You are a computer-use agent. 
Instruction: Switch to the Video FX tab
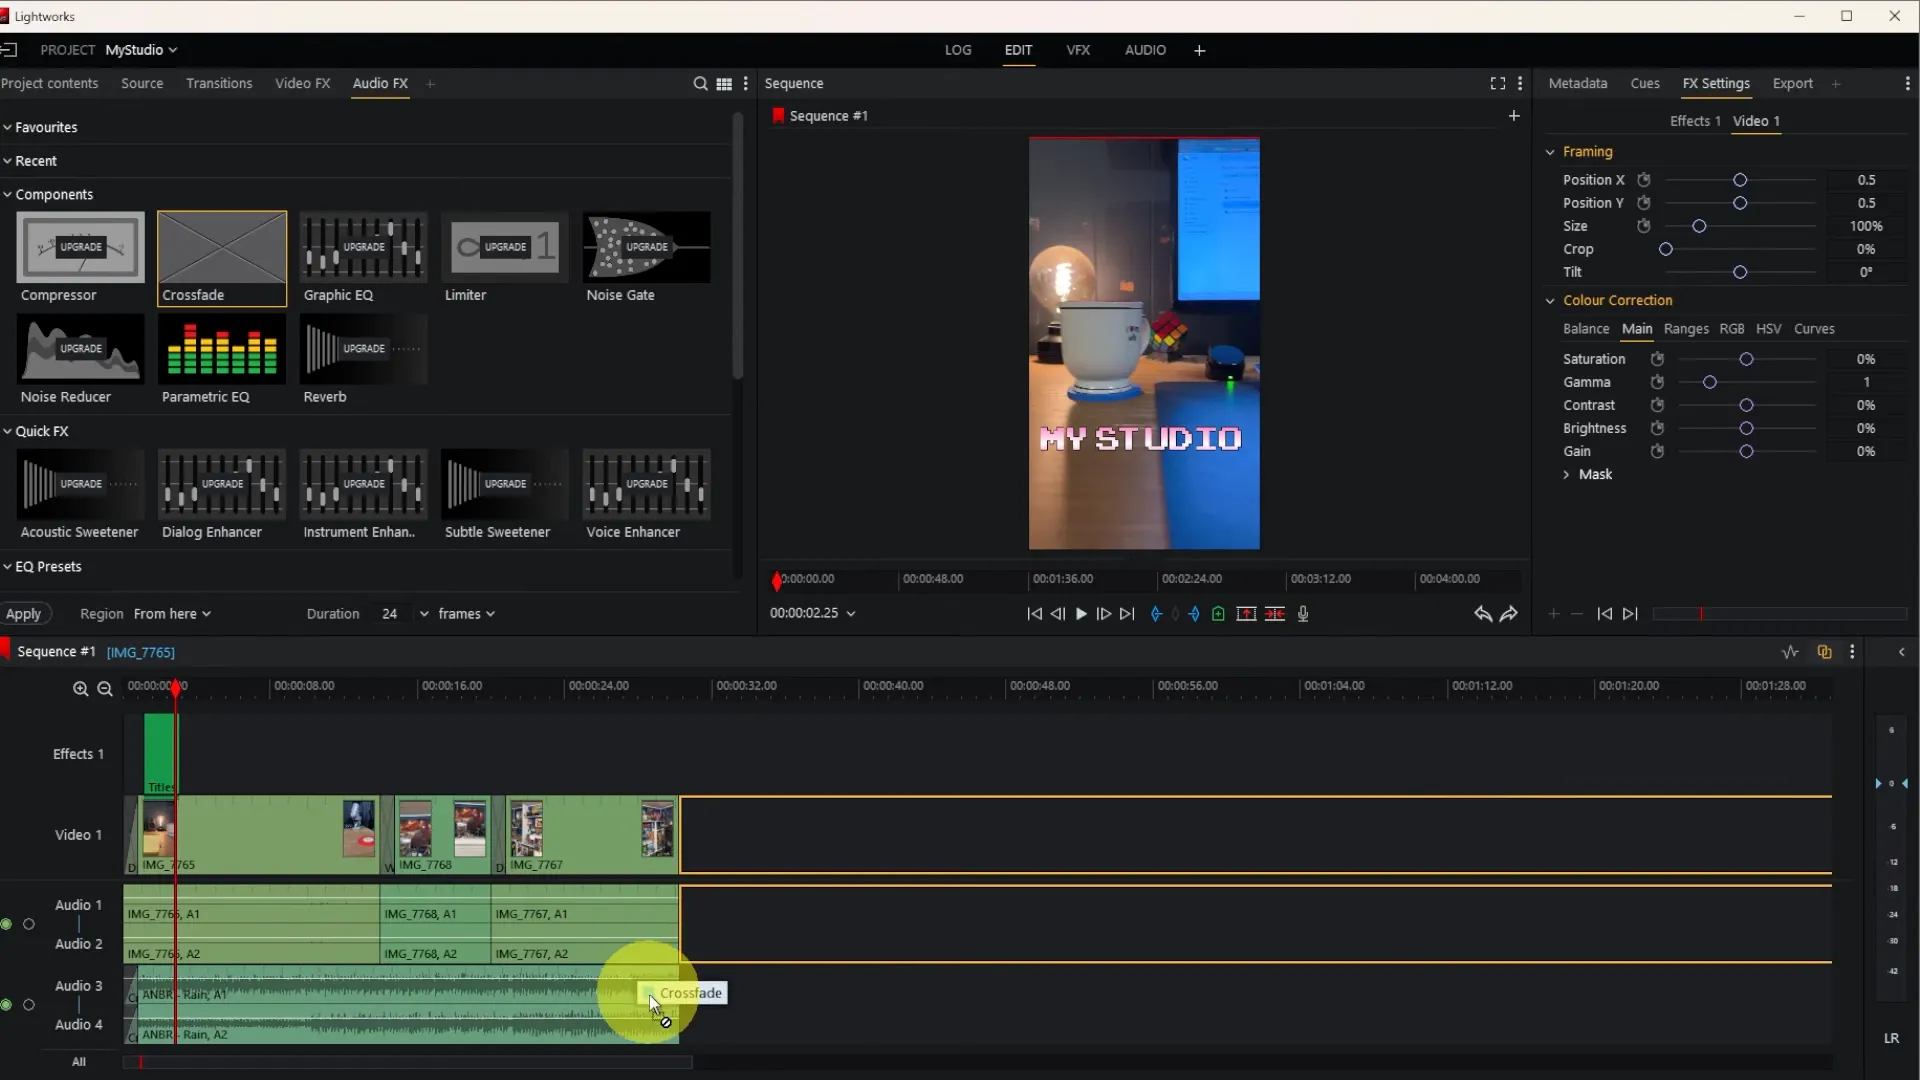tap(302, 84)
